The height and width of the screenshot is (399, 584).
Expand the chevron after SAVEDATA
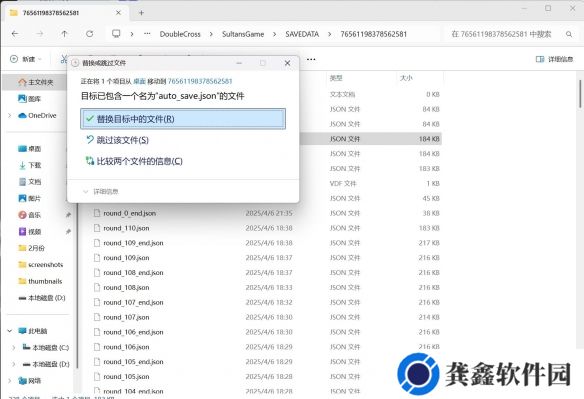coord(330,34)
